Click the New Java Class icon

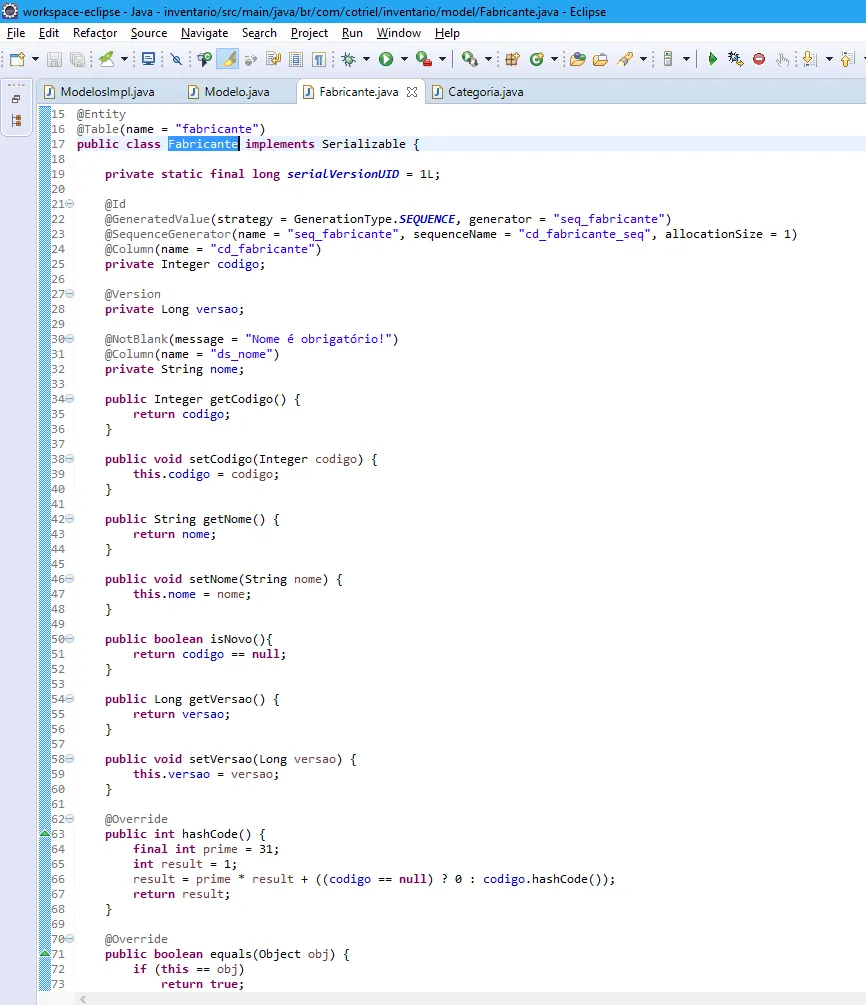[537, 60]
